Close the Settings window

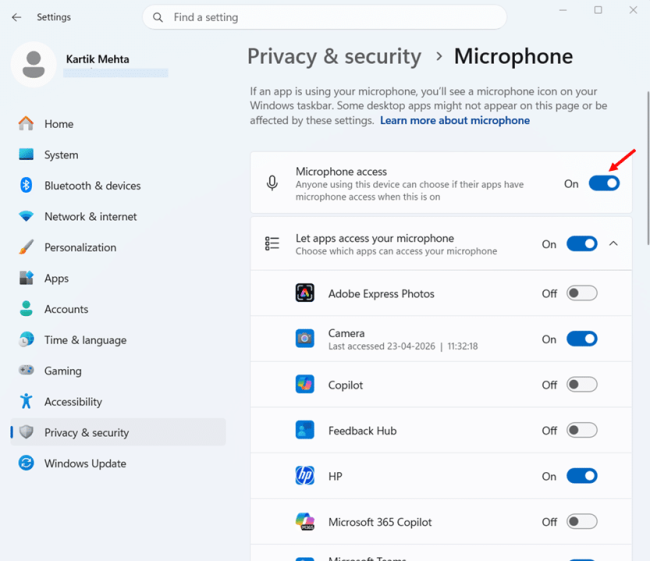[633, 10]
